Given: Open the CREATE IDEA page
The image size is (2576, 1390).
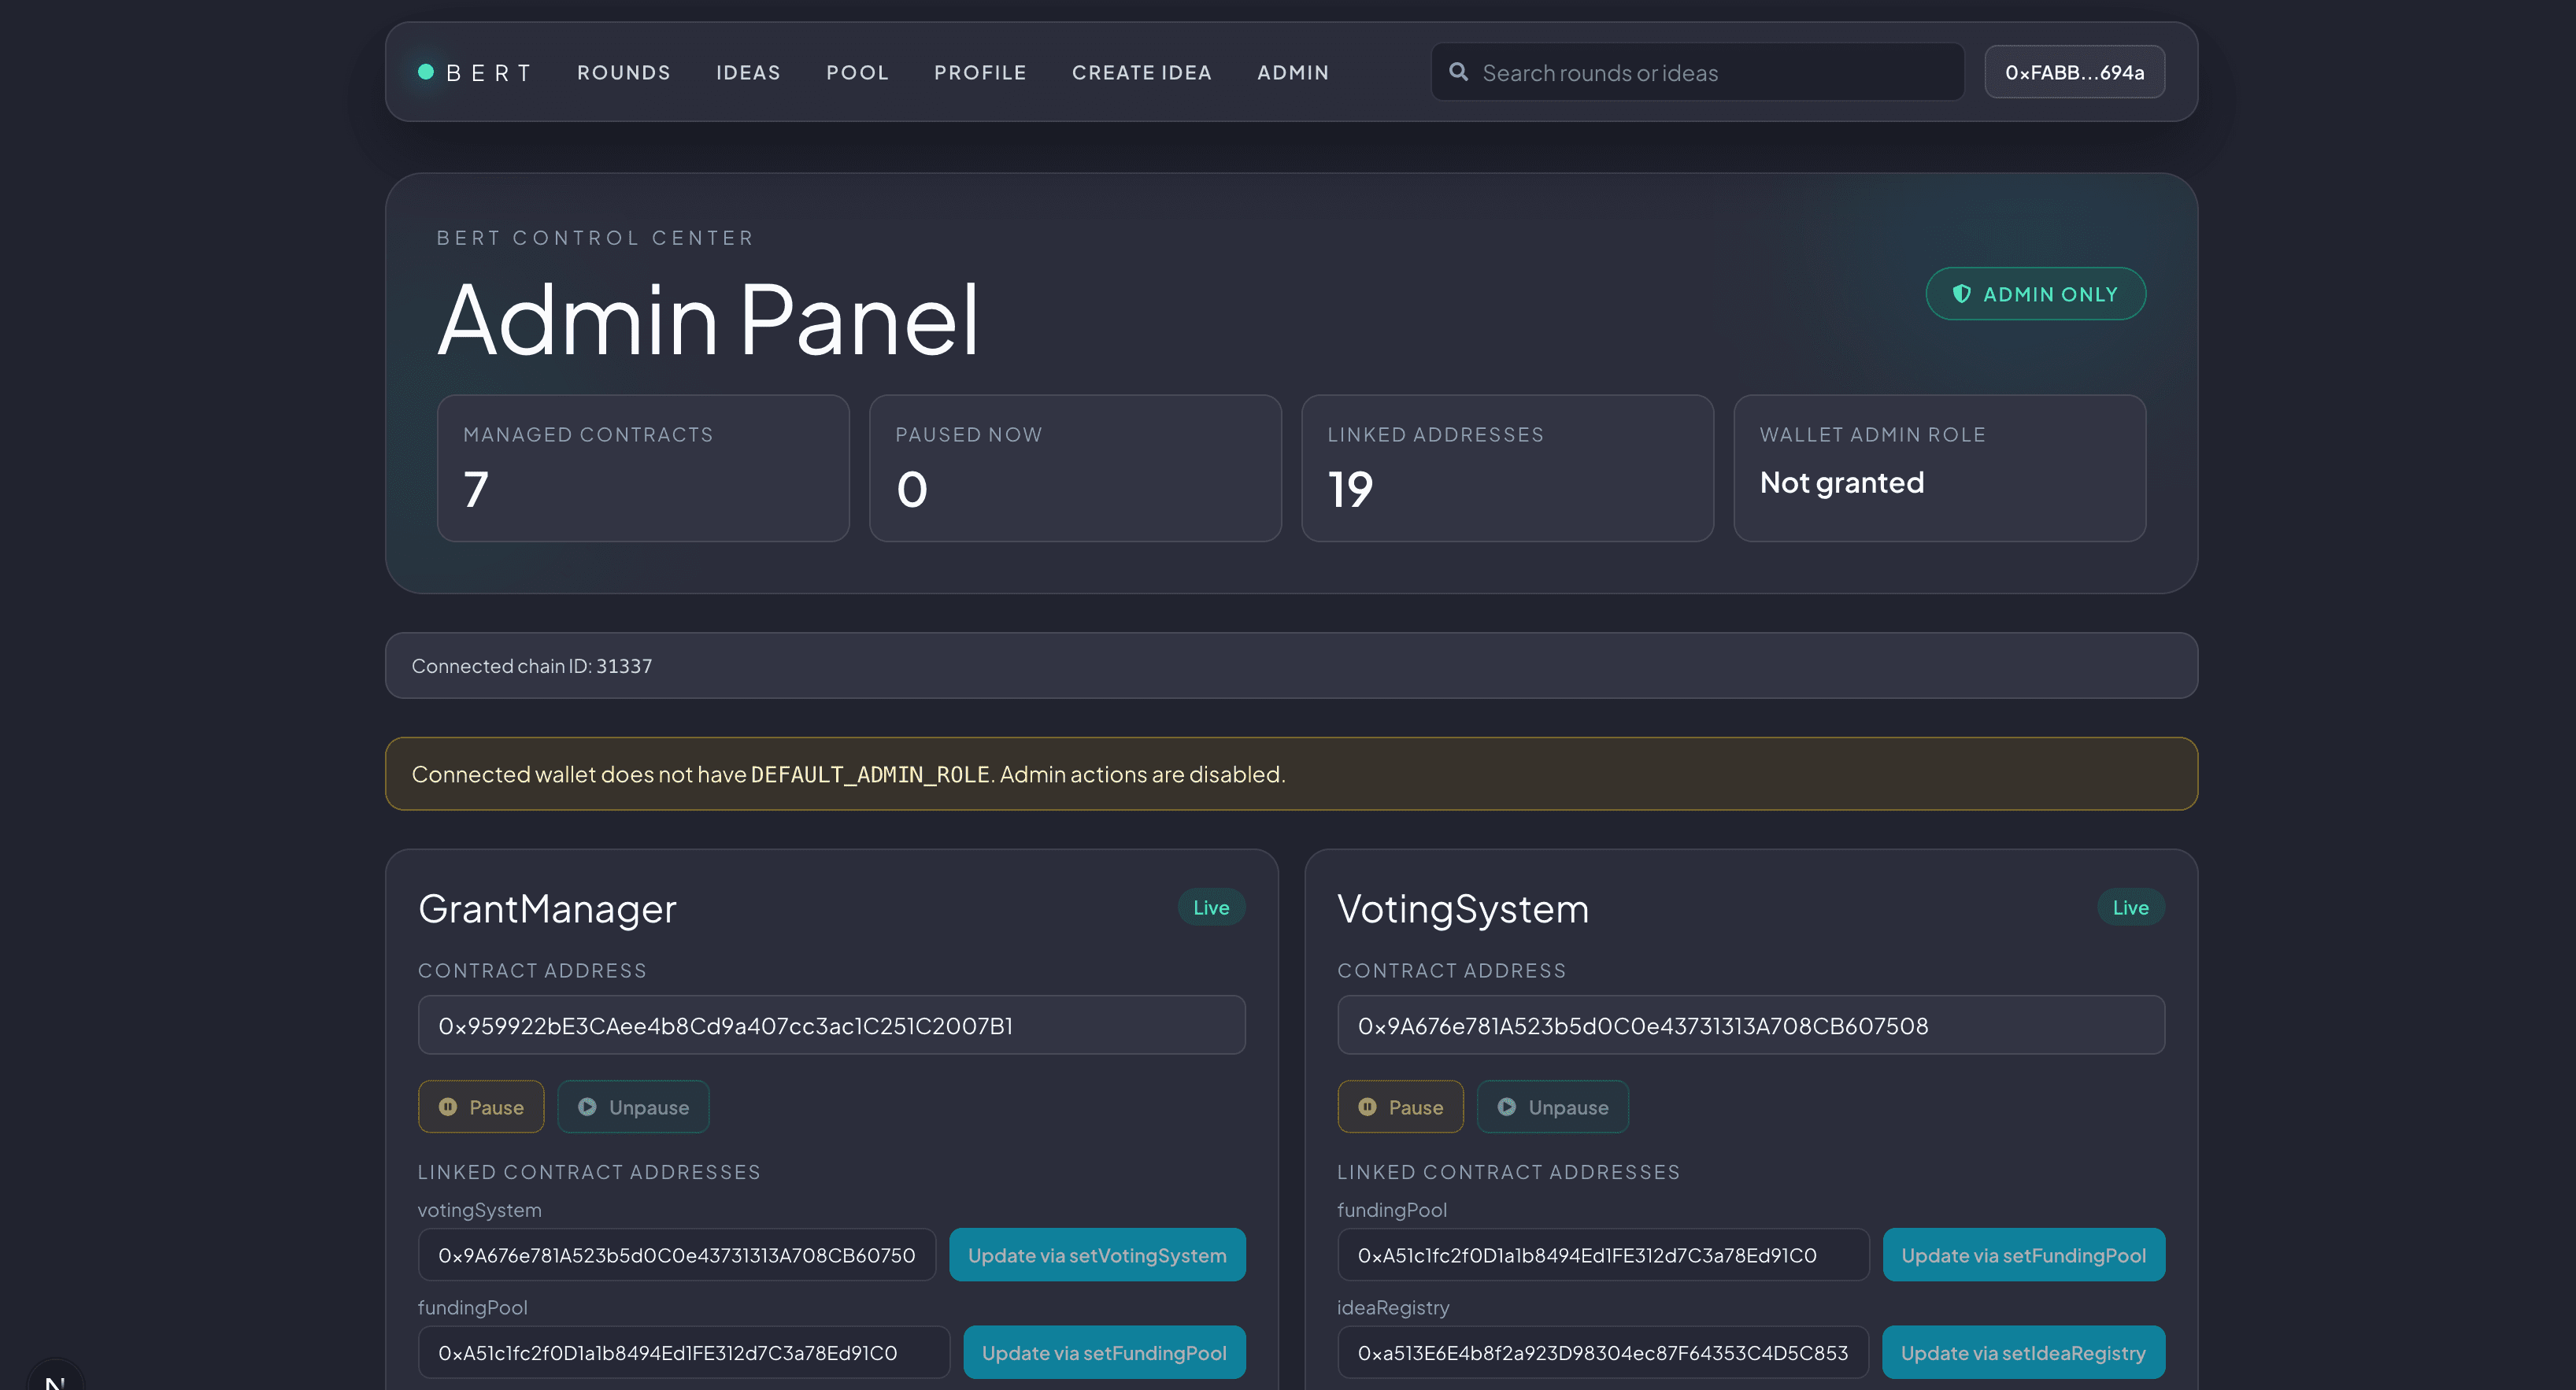Looking at the screenshot, I should [1142, 71].
